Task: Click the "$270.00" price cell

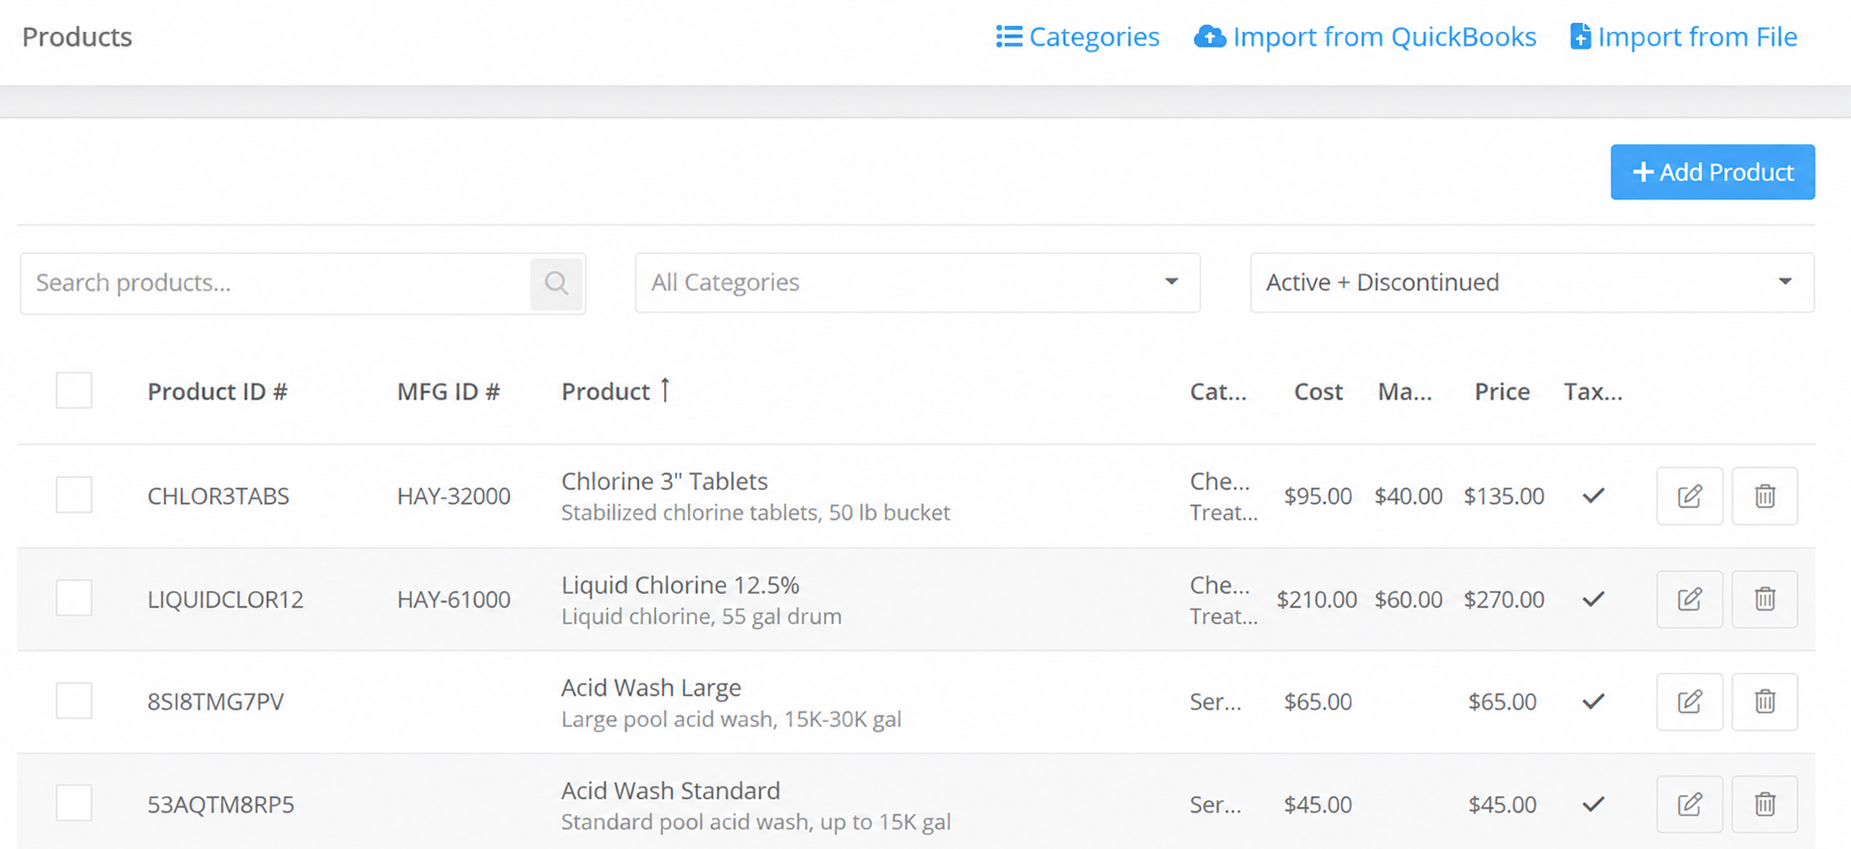Action: point(1504,599)
